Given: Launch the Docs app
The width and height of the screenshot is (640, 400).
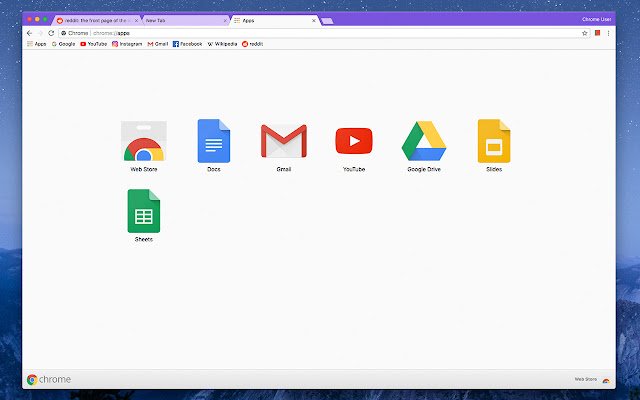Looking at the screenshot, I should tap(213, 141).
